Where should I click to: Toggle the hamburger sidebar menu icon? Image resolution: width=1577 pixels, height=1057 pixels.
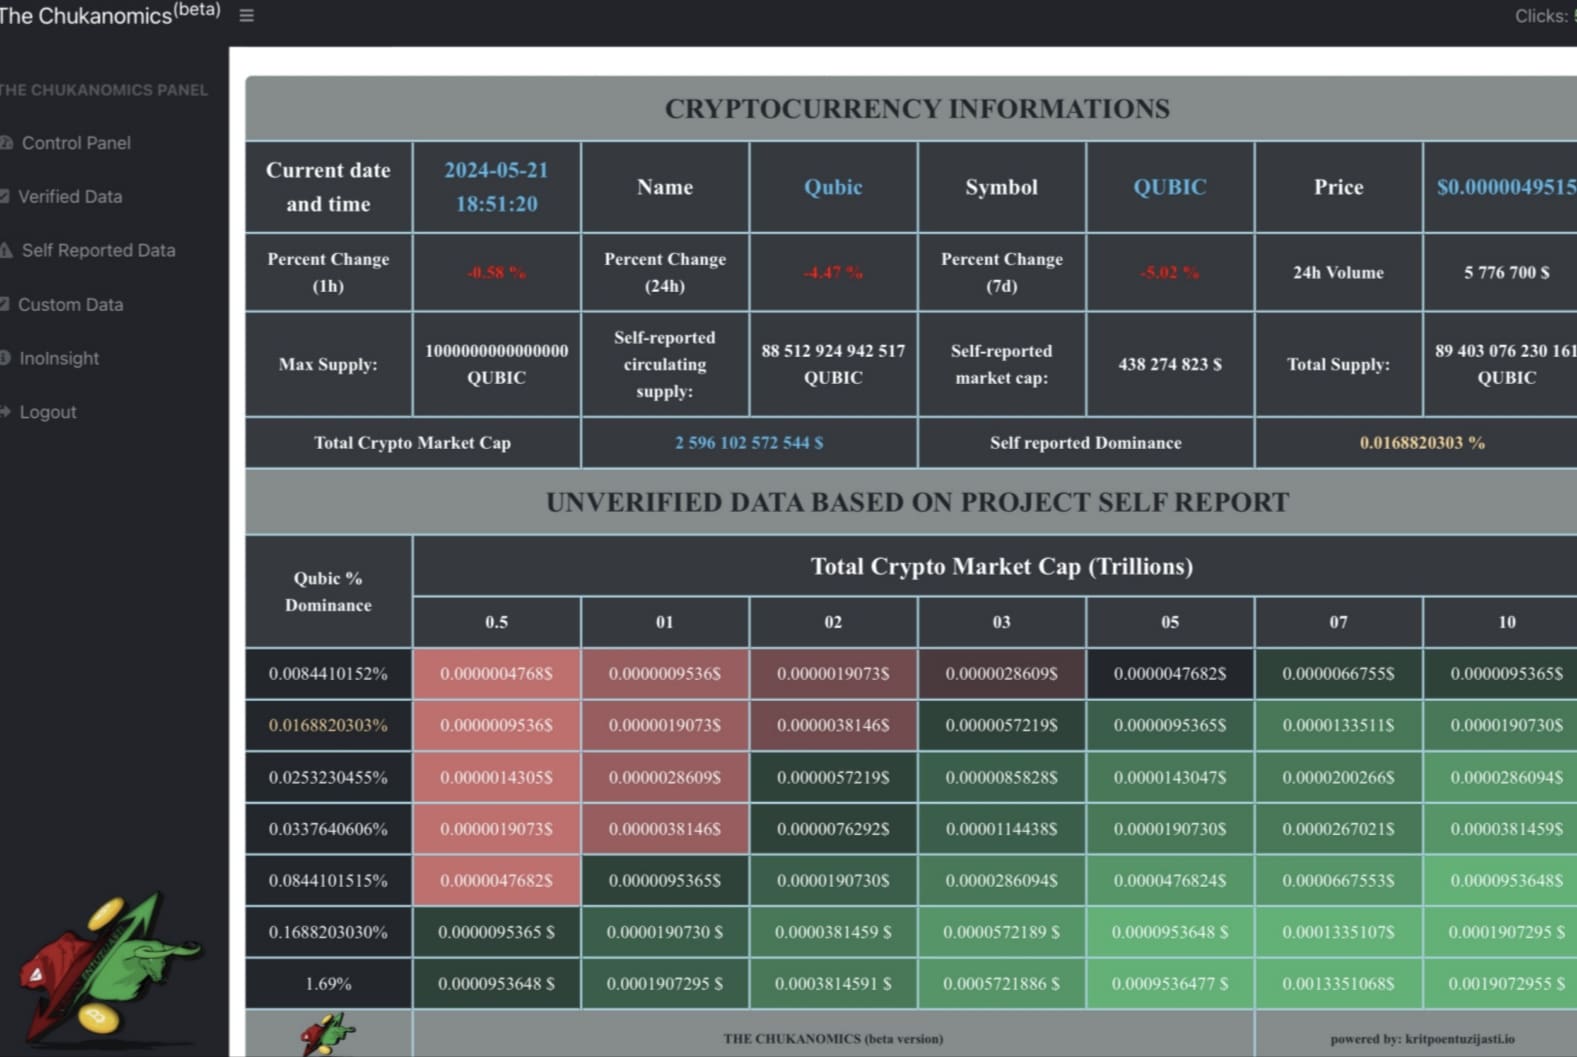[x=246, y=16]
